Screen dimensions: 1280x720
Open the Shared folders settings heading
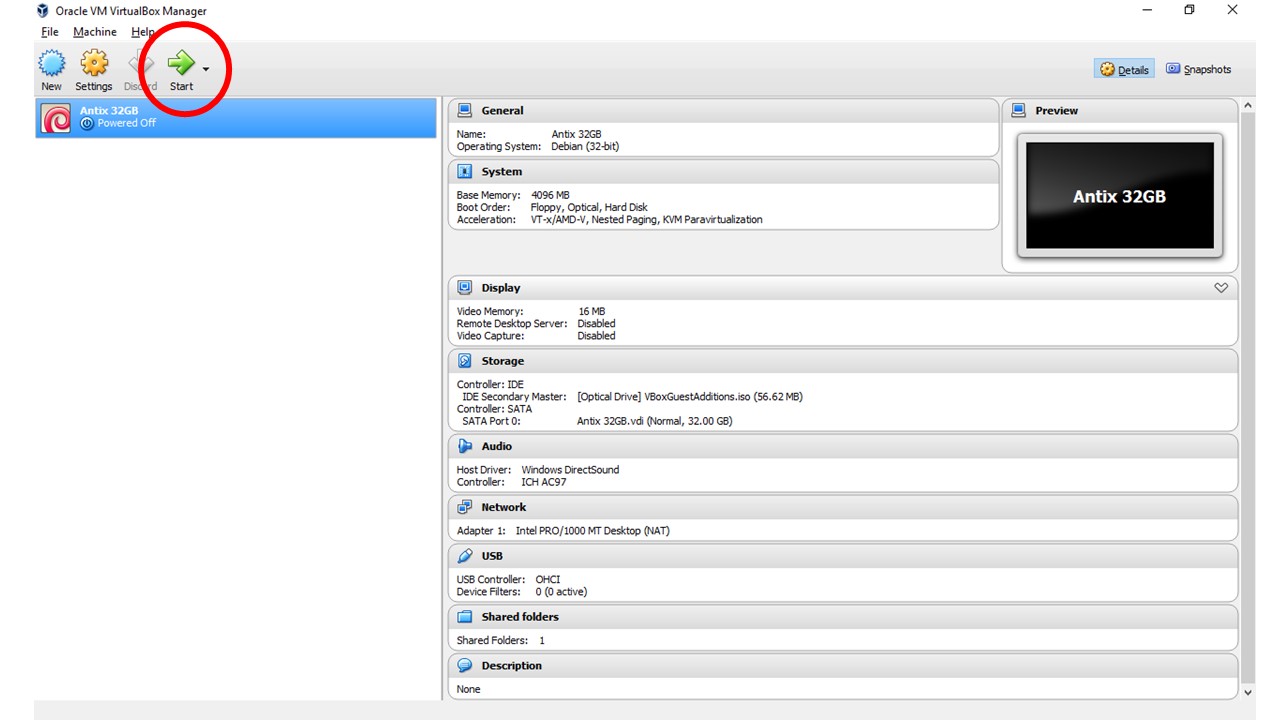(x=520, y=617)
